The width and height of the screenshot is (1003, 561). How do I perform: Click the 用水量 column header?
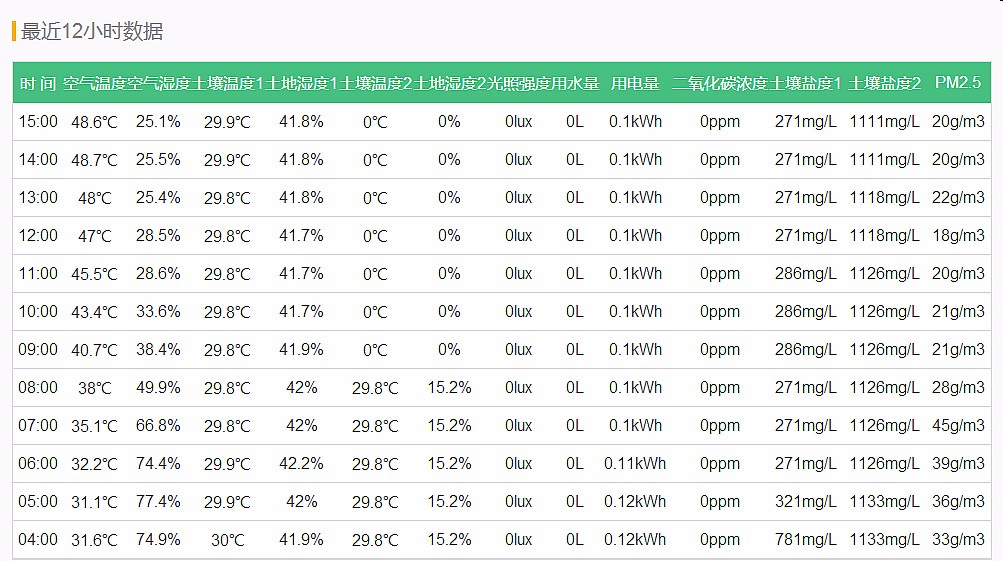(575, 83)
